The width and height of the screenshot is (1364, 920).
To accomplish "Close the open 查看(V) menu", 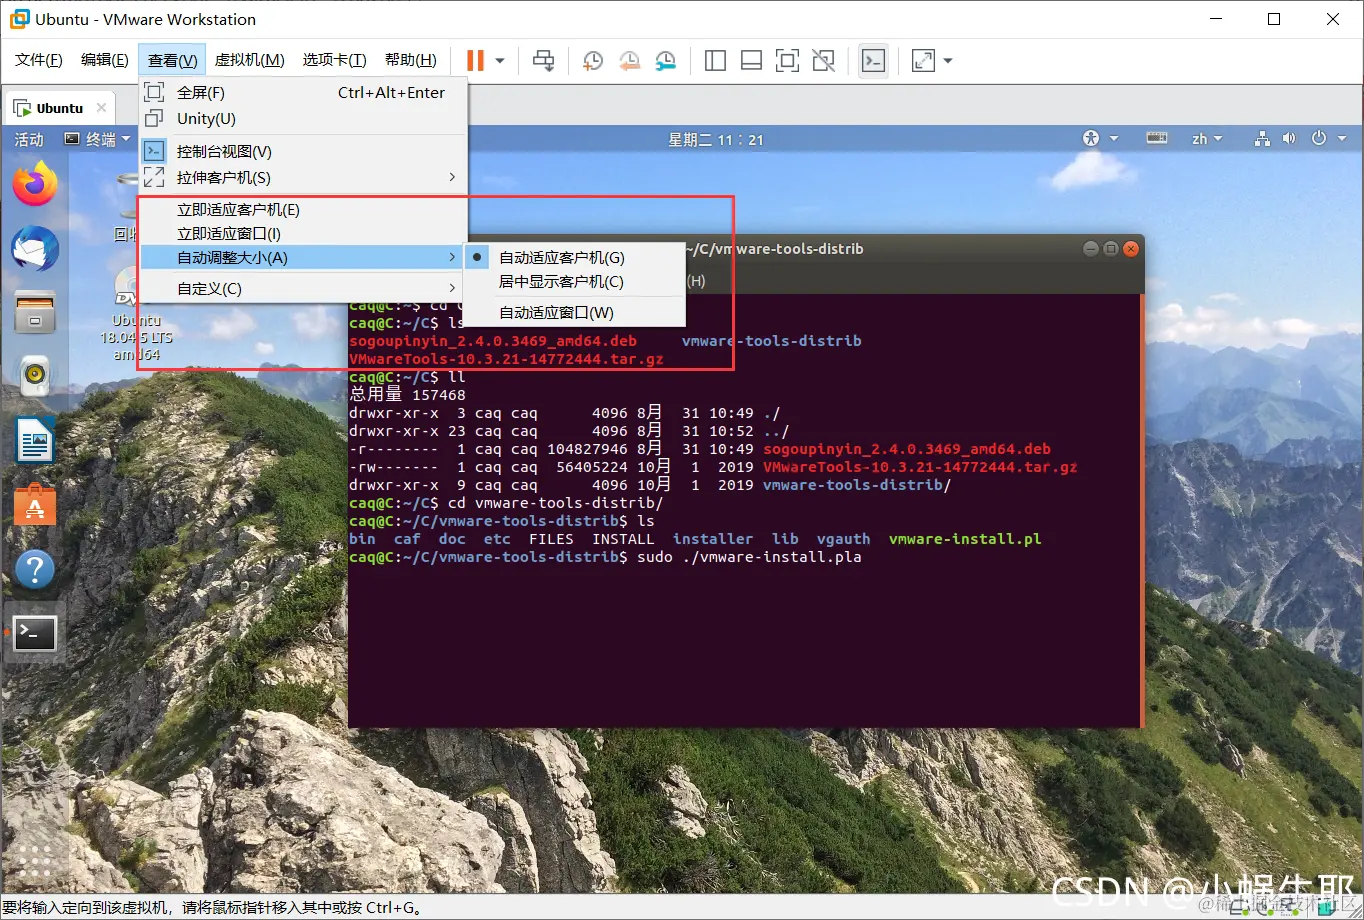I will click(x=173, y=60).
